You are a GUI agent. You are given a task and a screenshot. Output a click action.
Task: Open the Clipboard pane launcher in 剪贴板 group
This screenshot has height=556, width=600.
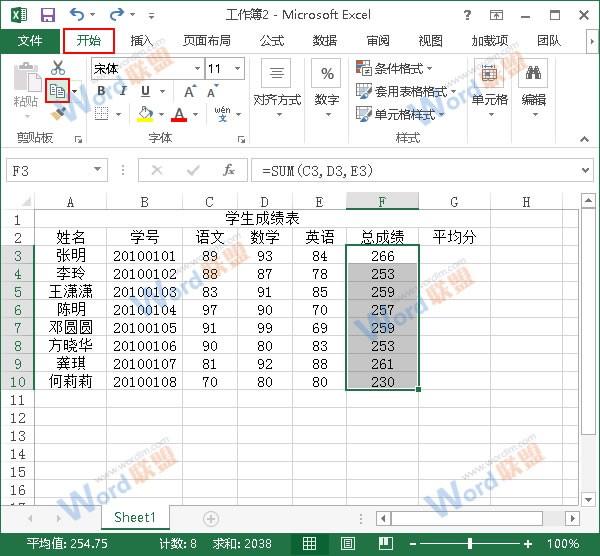pos(78,140)
